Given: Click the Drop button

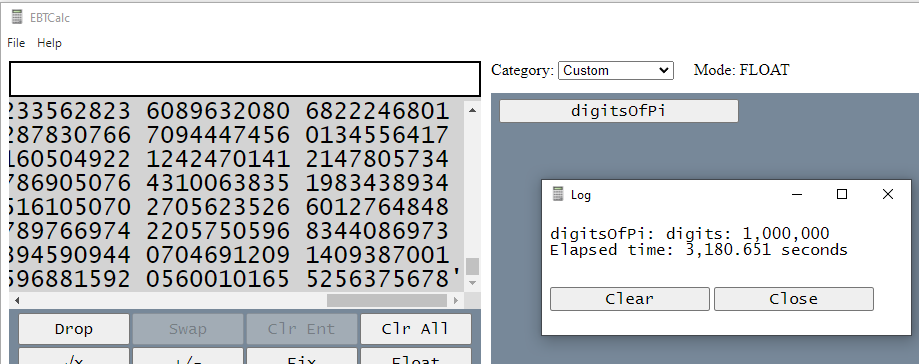Looking at the screenshot, I should point(74,329).
